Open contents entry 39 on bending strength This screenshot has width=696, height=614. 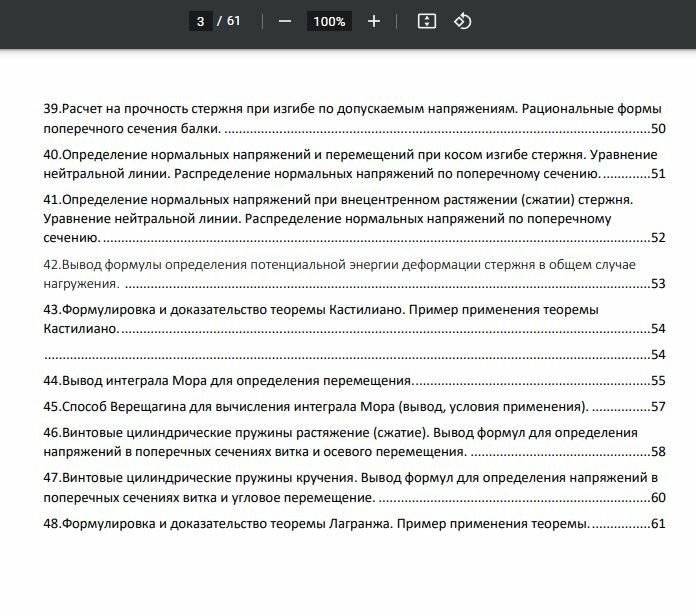point(354,119)
